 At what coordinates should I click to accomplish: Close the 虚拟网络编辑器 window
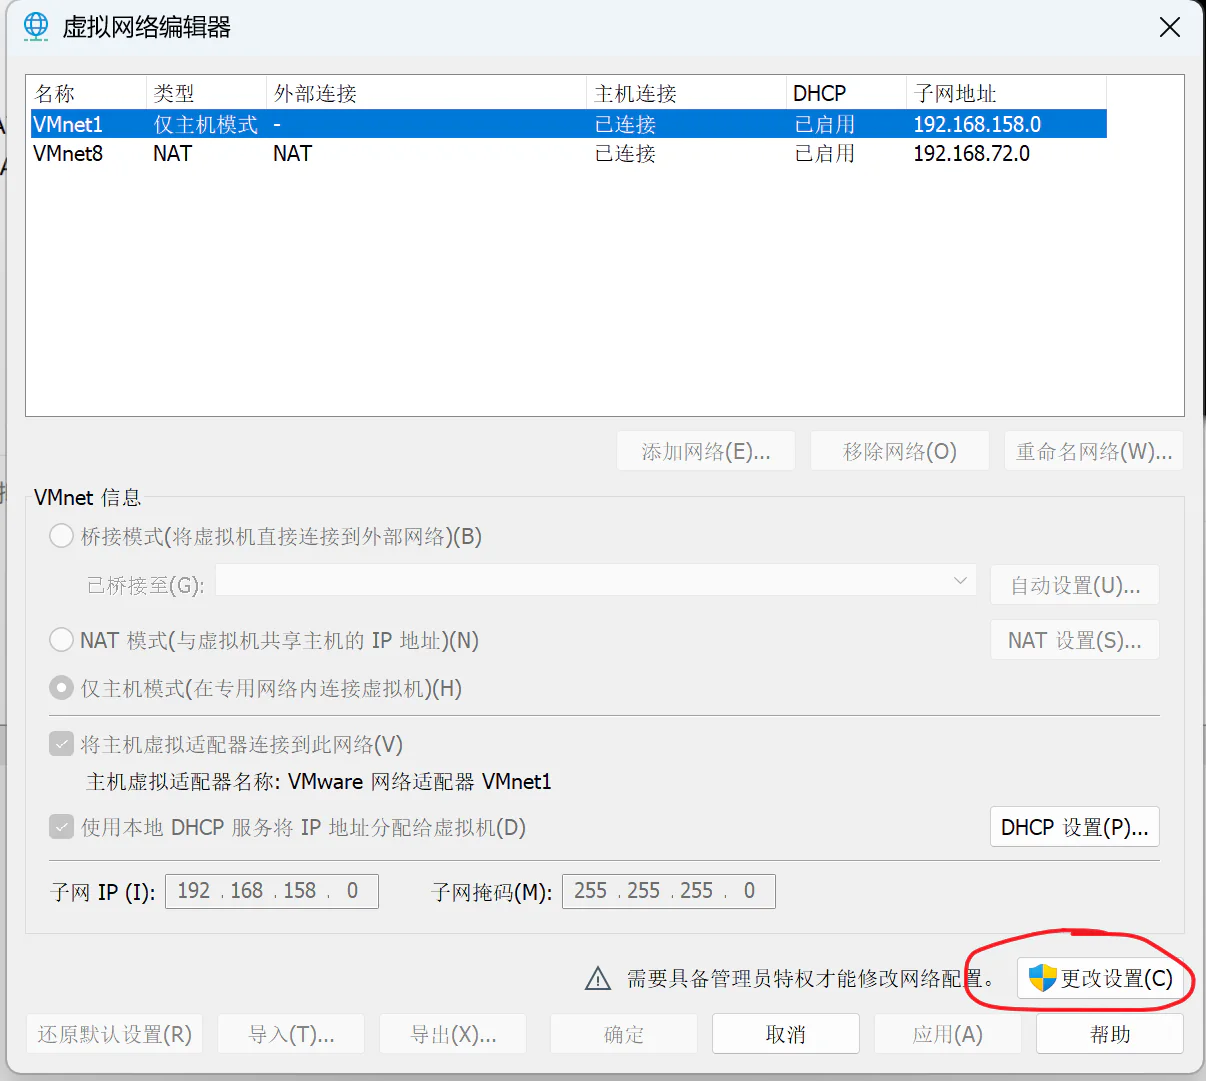tap(1170, 27)
